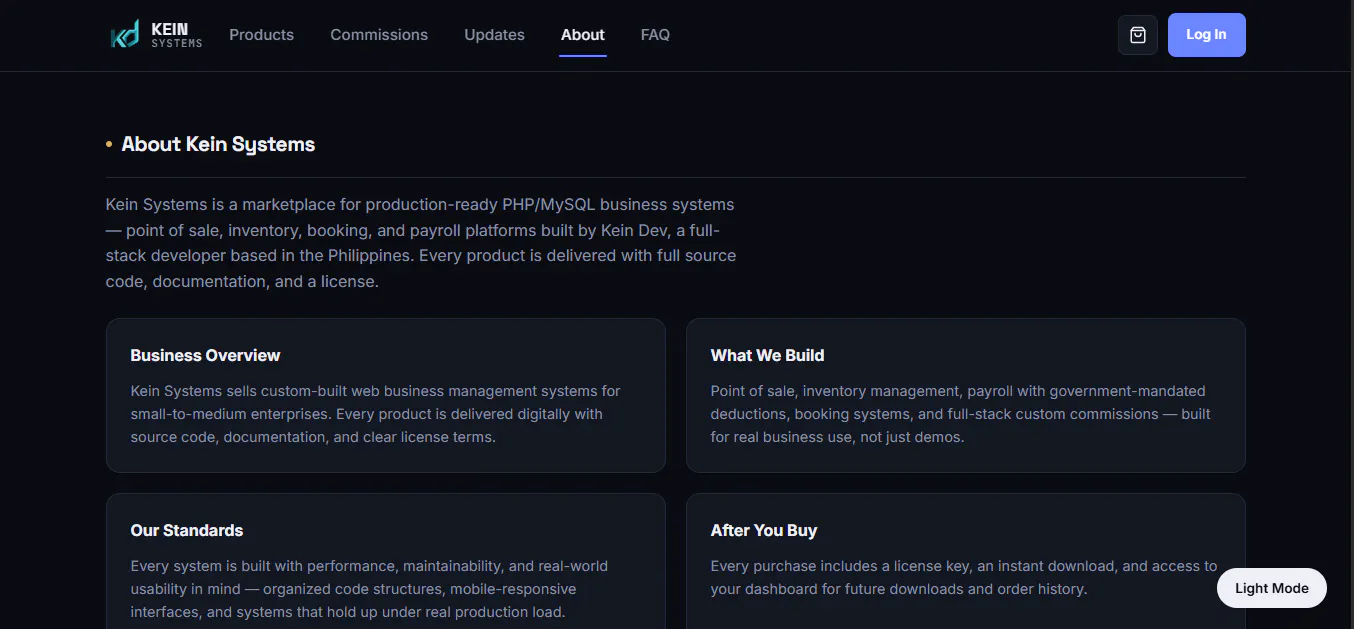Open the shopping cart icon
The width and height of the screenshot is (1354, 629).
tap(1137, 35)
